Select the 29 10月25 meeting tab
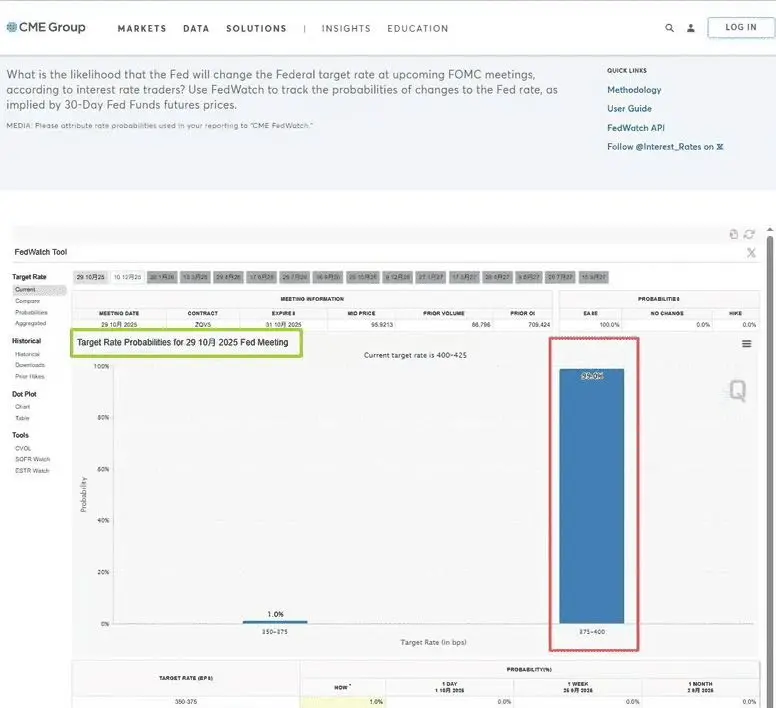Viewport: 776px width, 708px height. (x=91, y=277)
